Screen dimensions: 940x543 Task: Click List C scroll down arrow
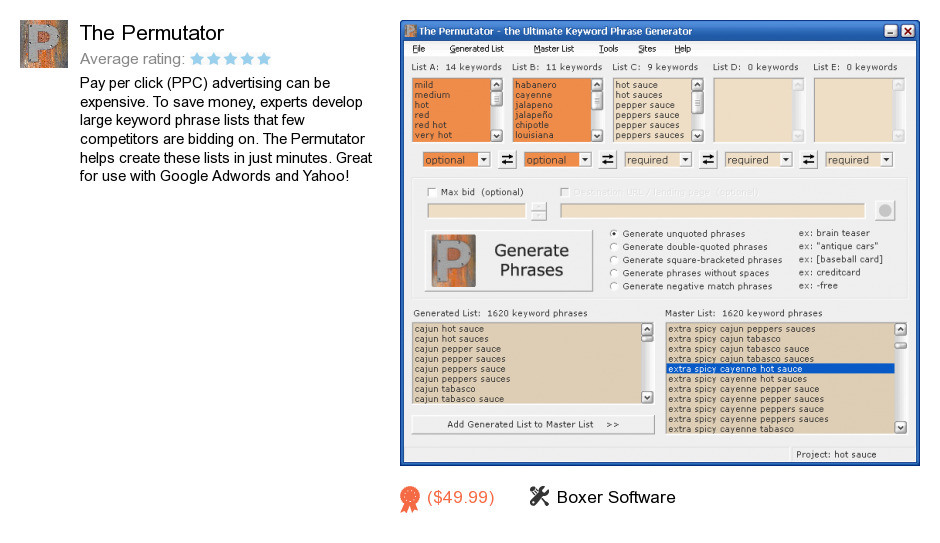697,135
